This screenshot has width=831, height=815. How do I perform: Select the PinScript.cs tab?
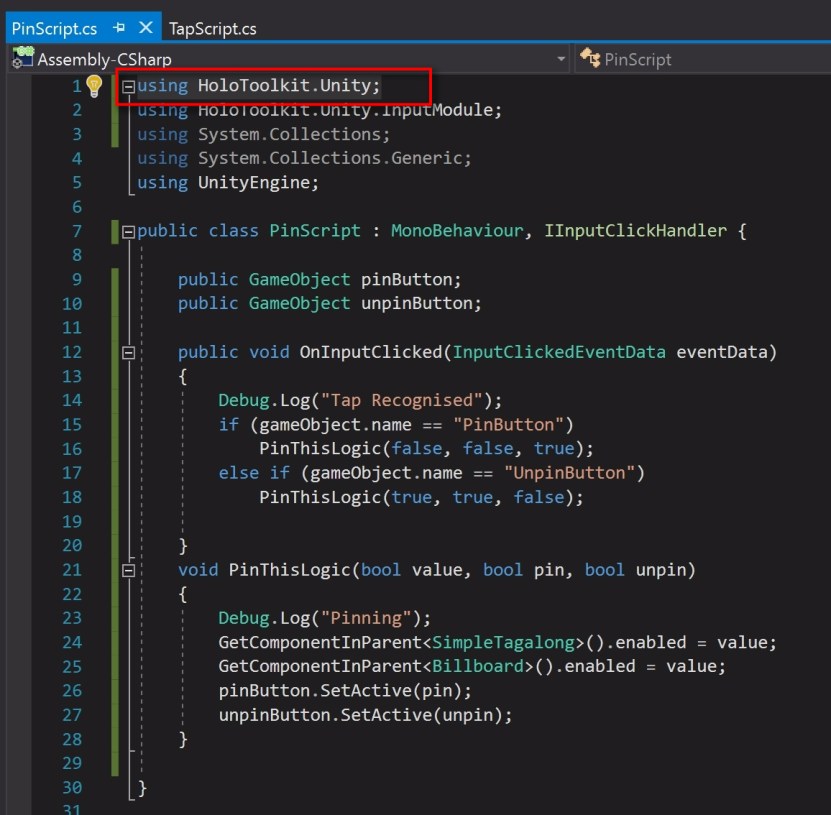click(54, 29)
